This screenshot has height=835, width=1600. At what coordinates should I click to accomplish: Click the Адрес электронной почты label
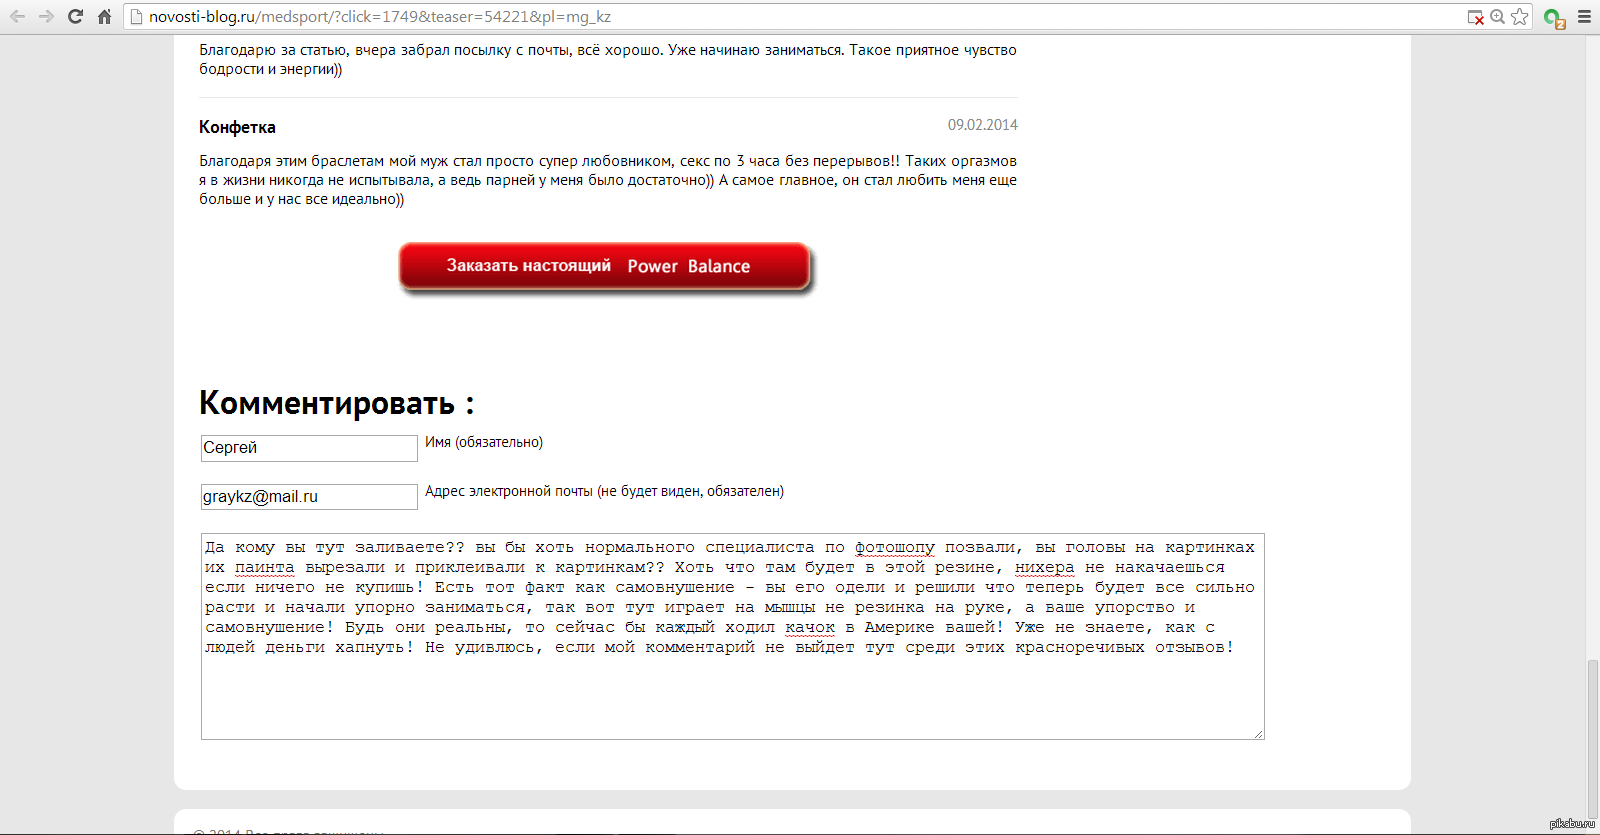coord(604,491)
